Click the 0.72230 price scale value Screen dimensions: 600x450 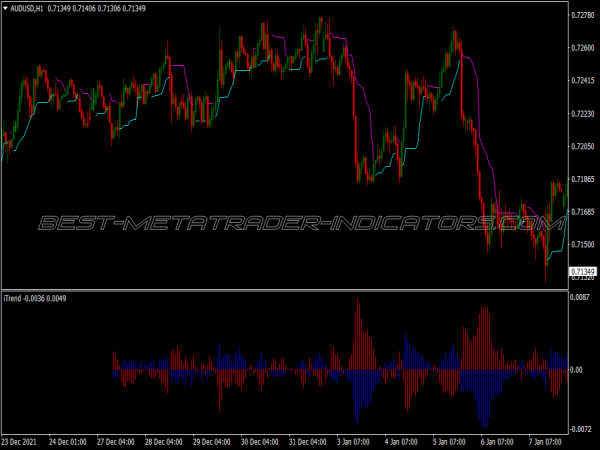(x=583, y=114)
